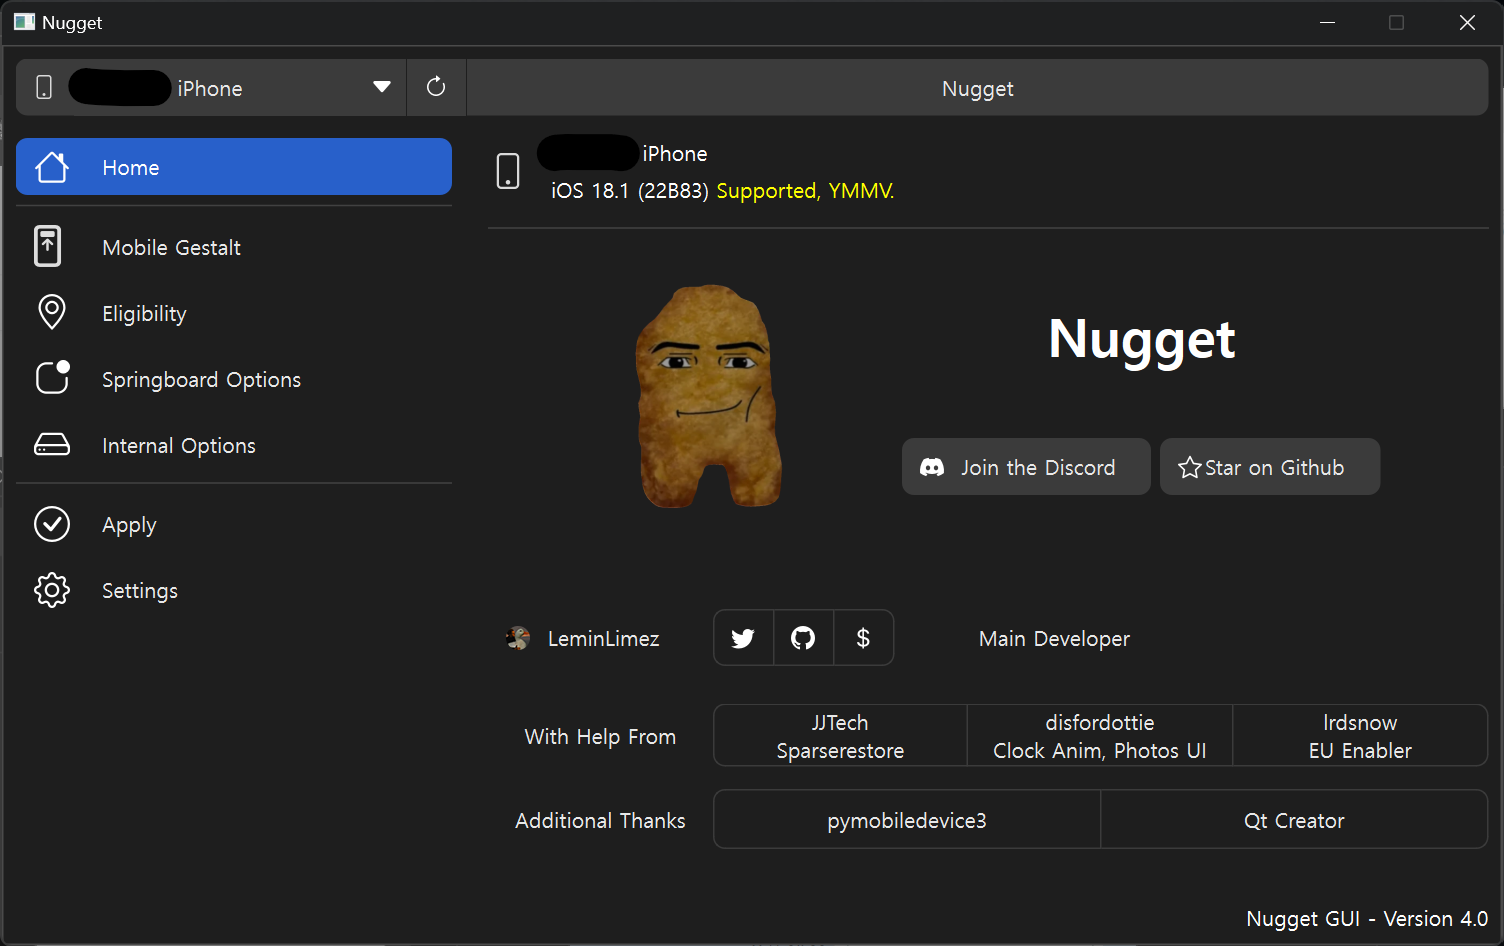Click the Join the Discord button
The height and width of the screenshot is (946, 1504).
point(1026,467)
